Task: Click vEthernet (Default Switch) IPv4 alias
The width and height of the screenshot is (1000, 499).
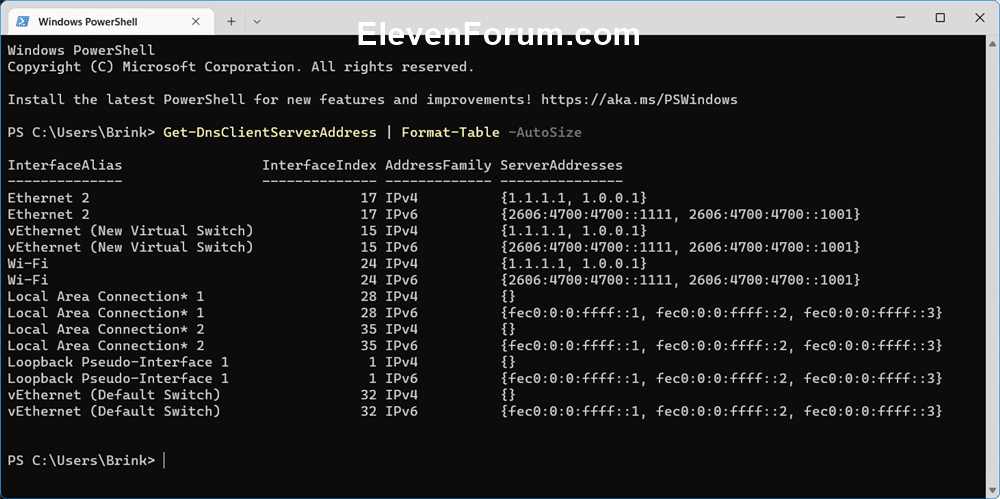Action: point(114,395)
